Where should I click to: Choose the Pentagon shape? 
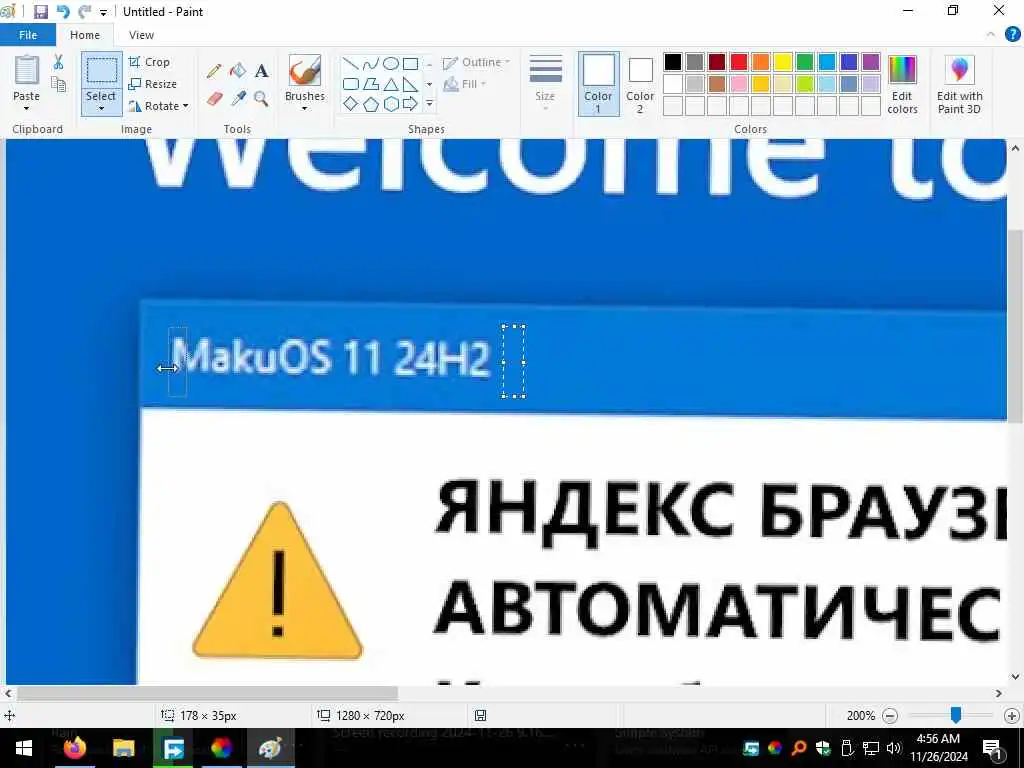370,104
